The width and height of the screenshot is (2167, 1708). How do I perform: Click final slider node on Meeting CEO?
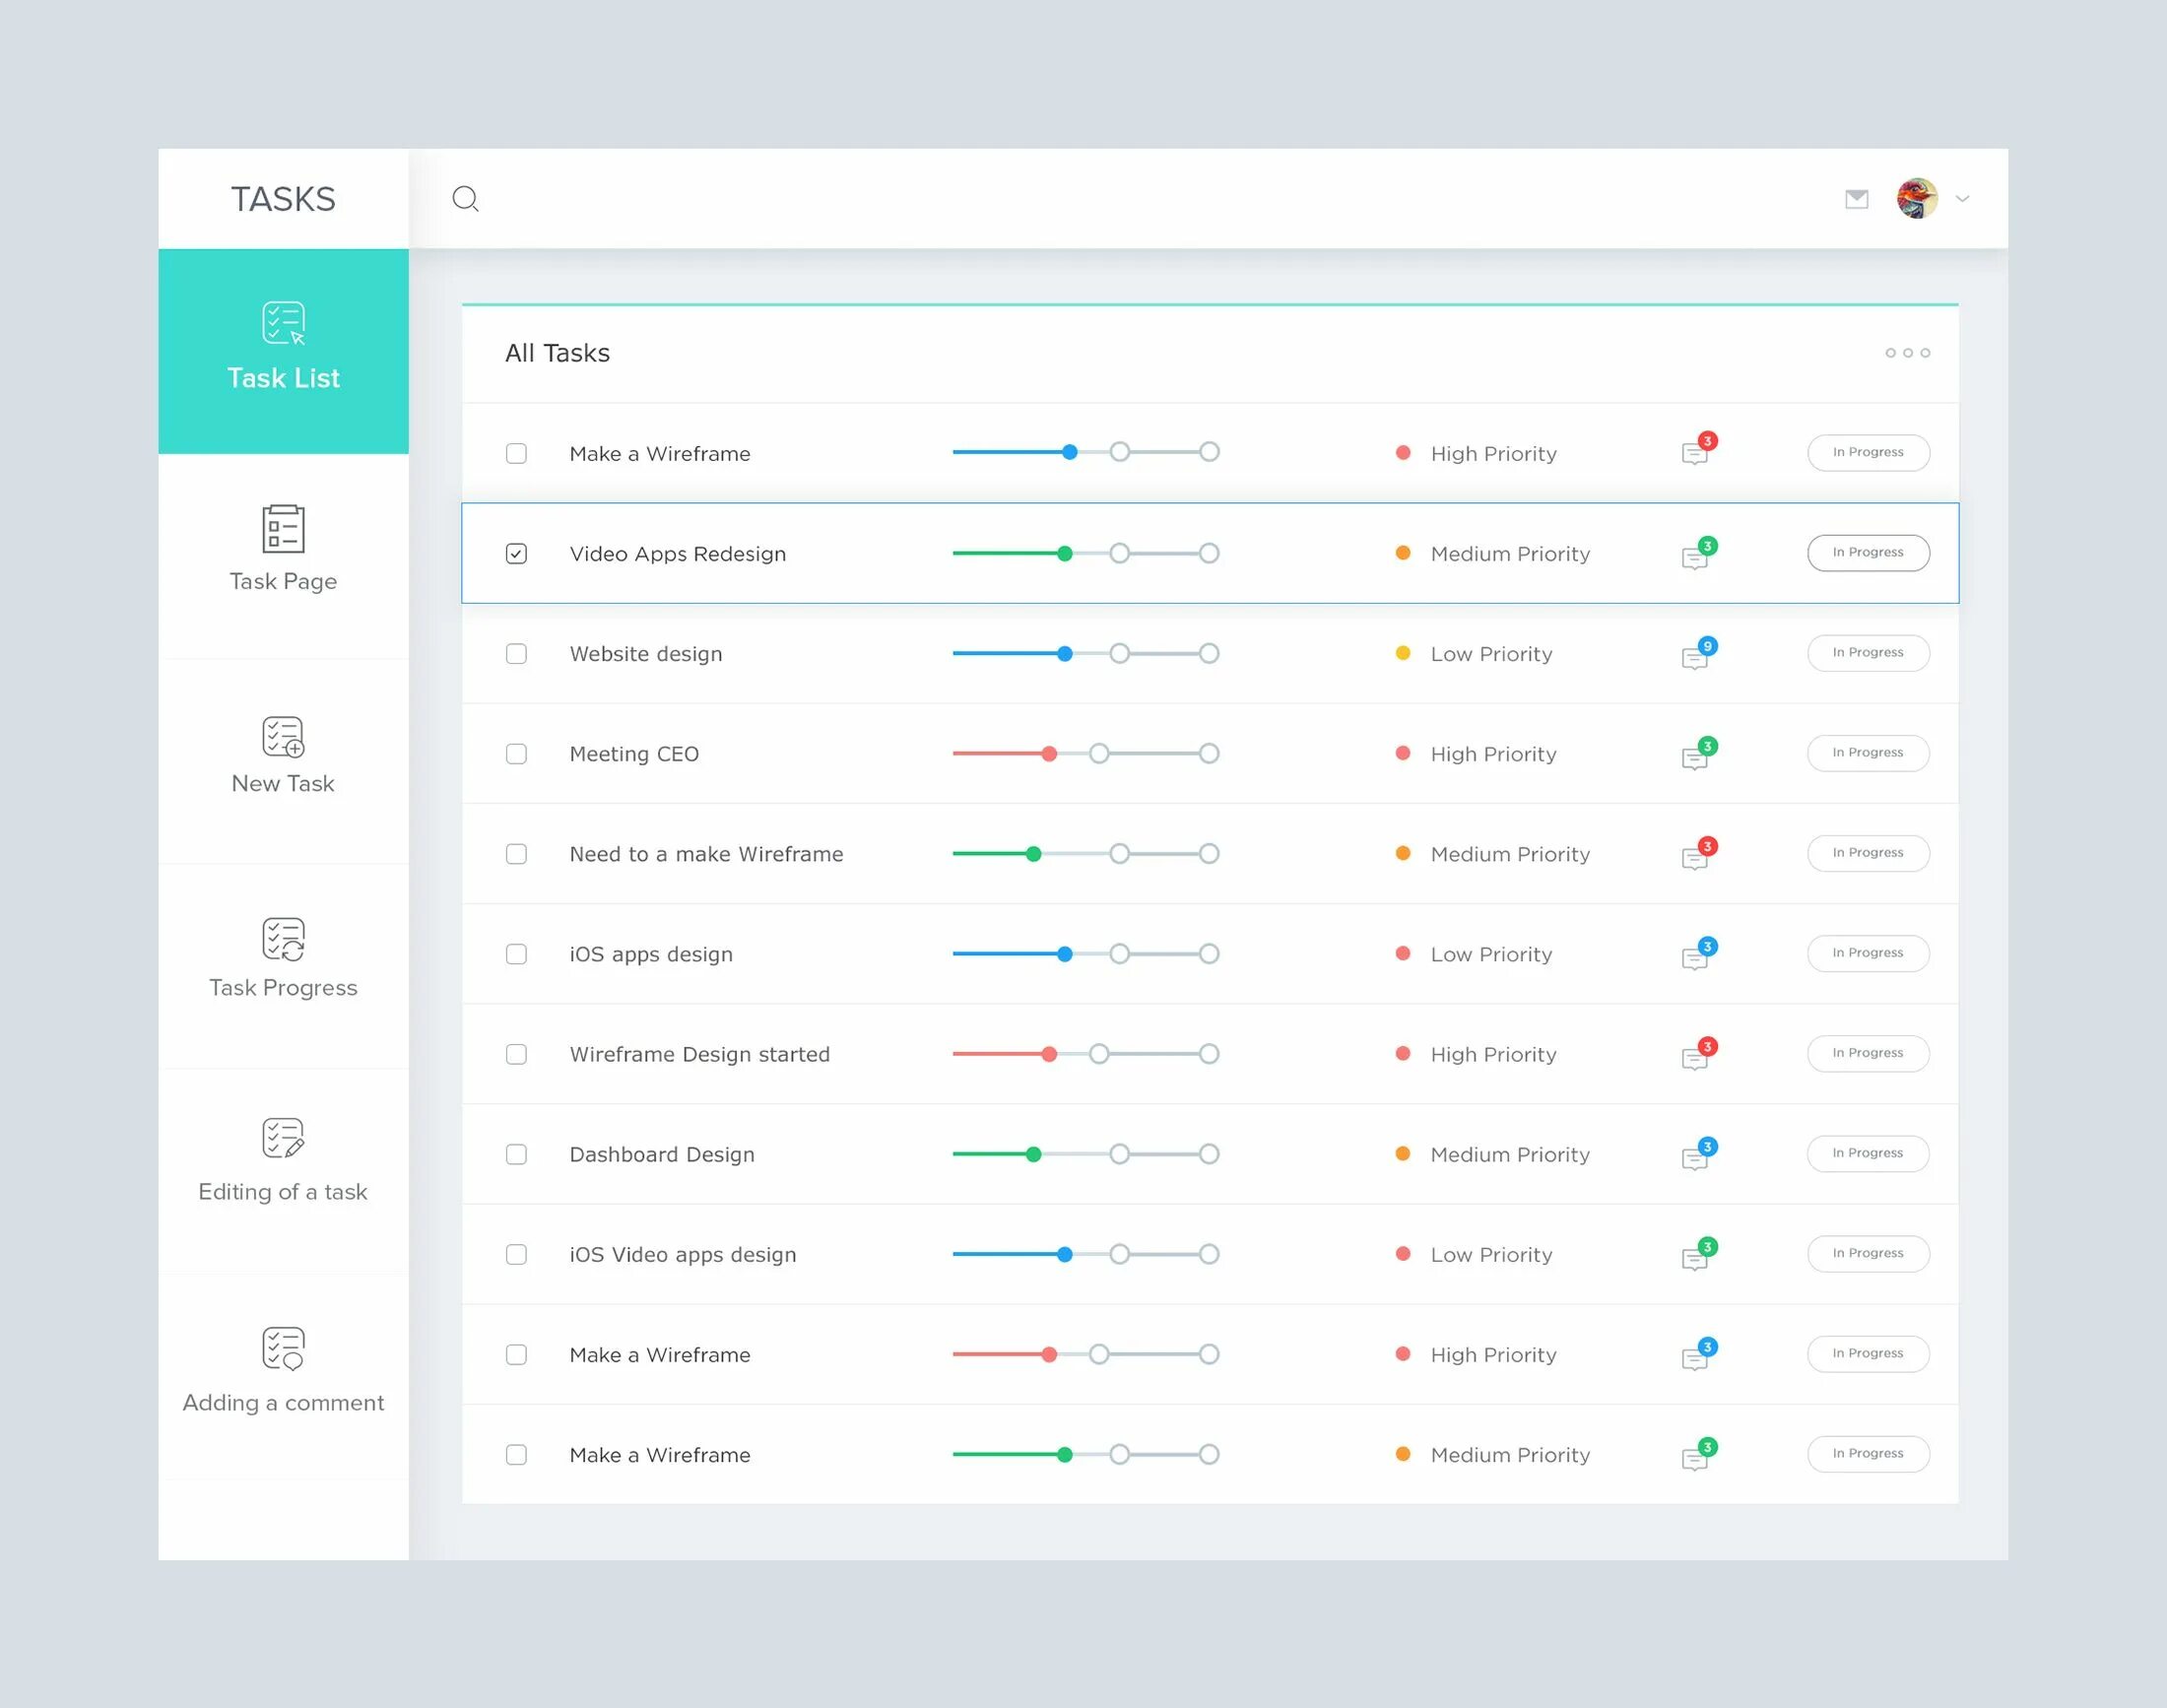(1209, 753)
